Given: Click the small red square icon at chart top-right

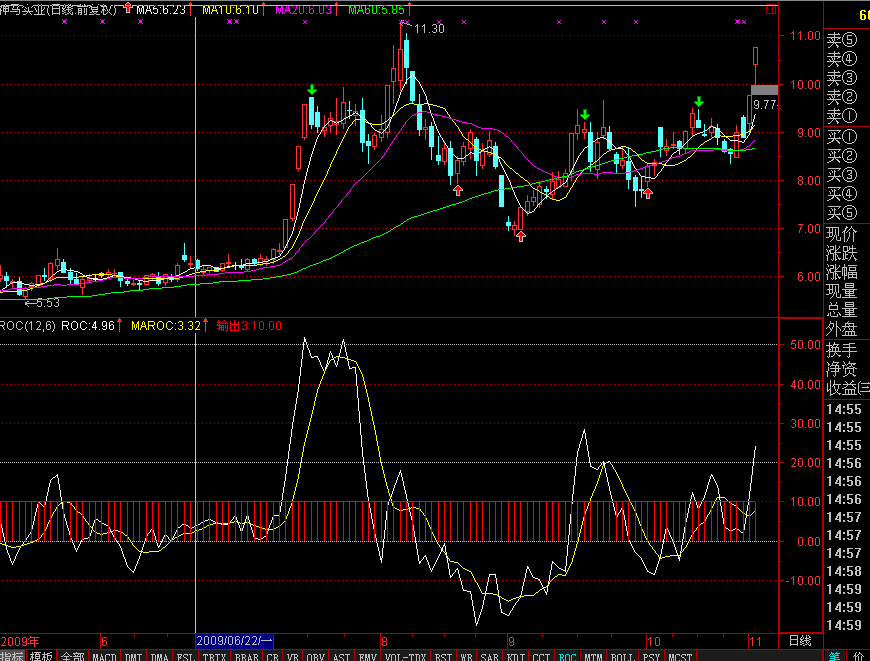Looking at the screenshot, I should [769, 8].
